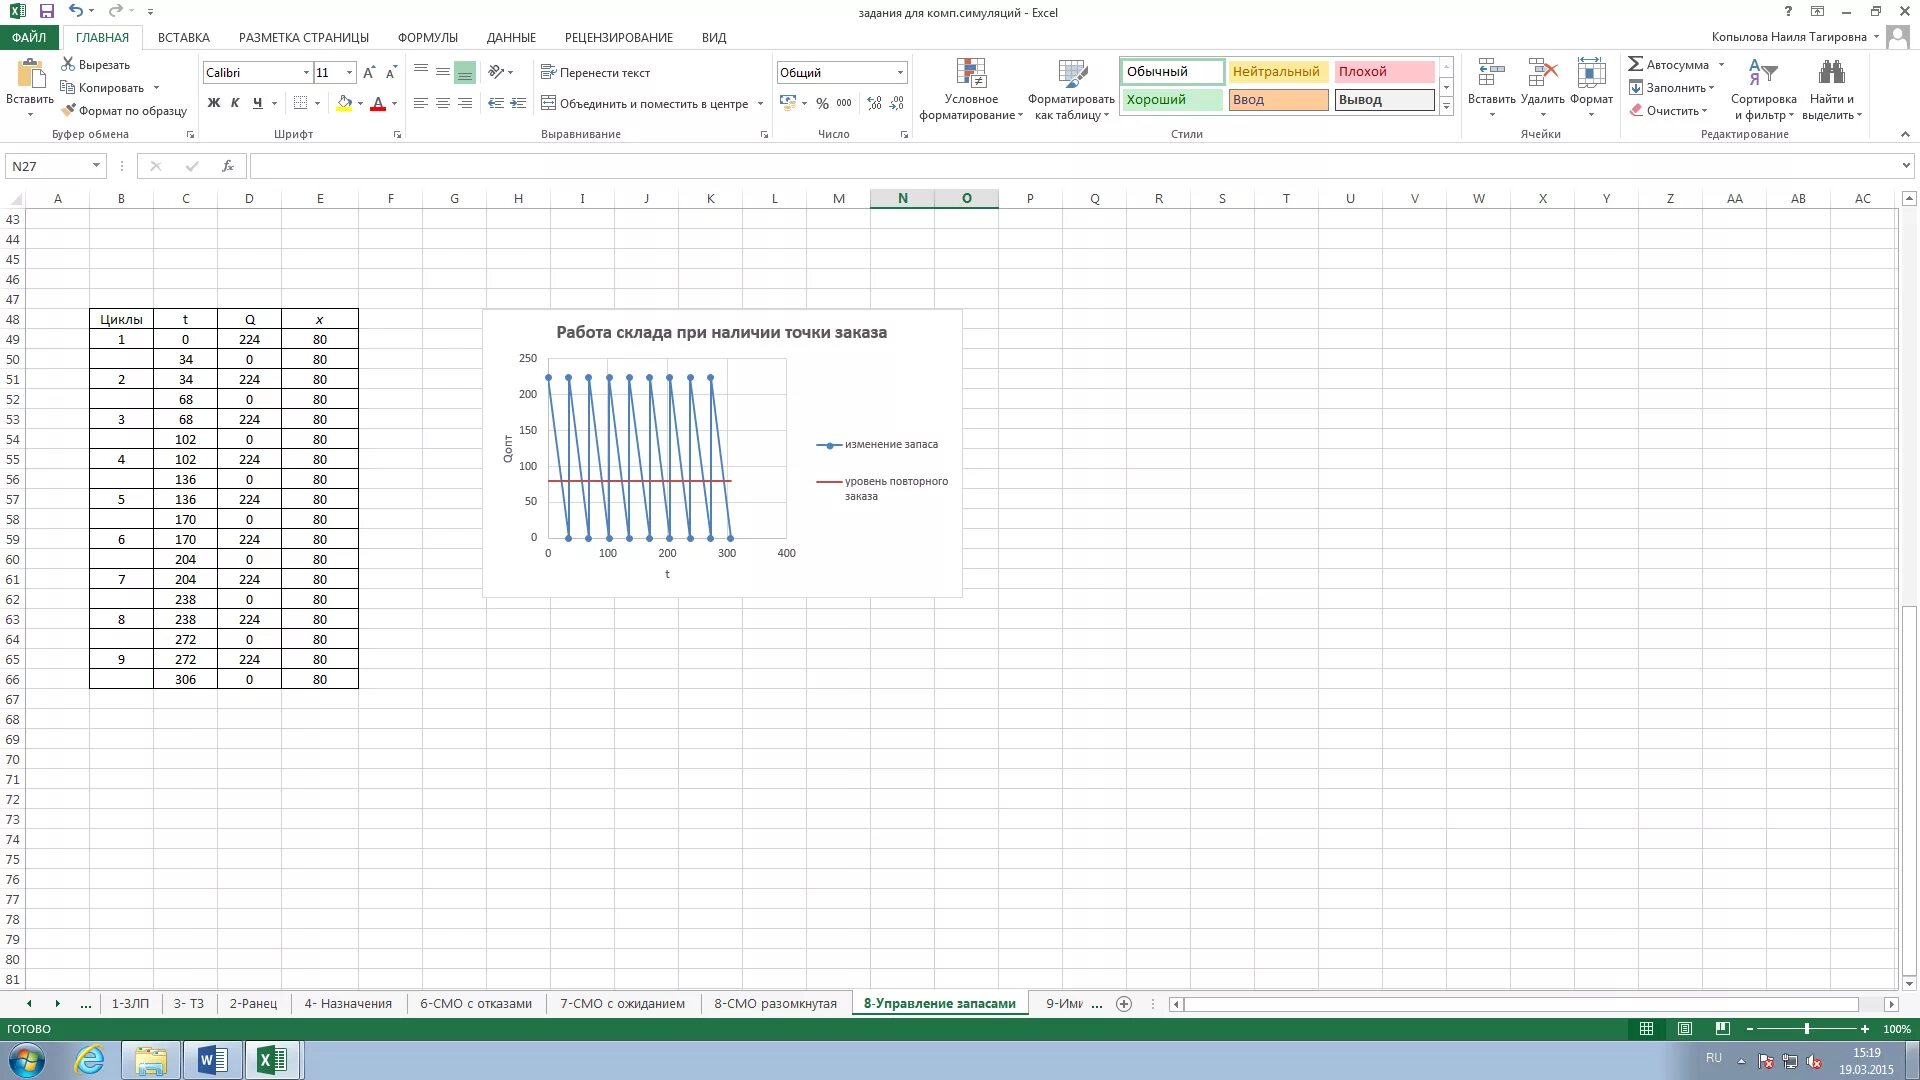Click the percent style icon
This screenshot has width=1920, height=1080.
pyautogui.click(x=822, y=103)
